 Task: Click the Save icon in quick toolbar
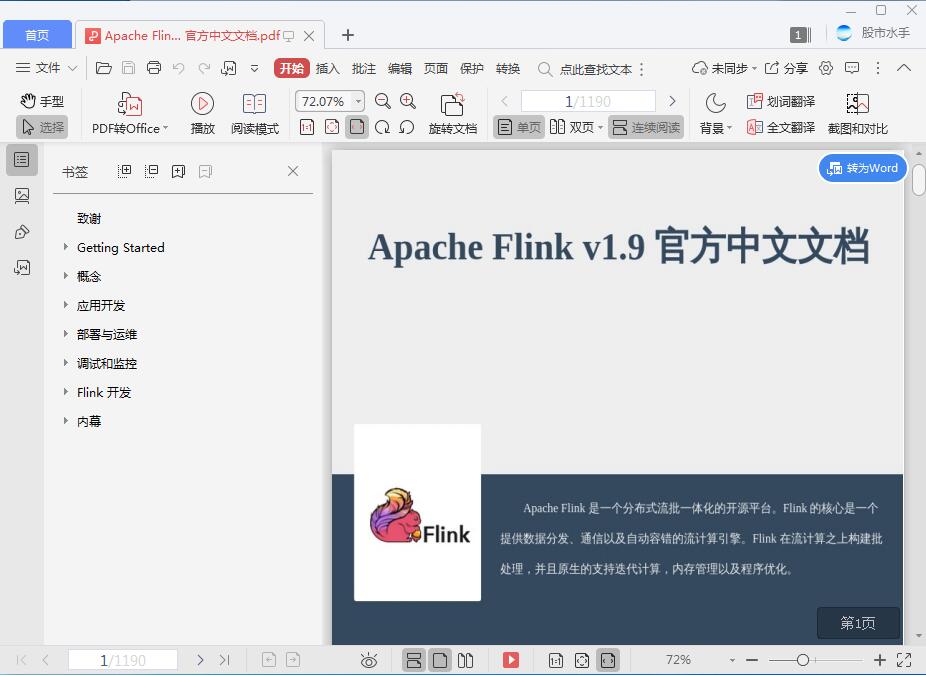(x=128, y=68)
